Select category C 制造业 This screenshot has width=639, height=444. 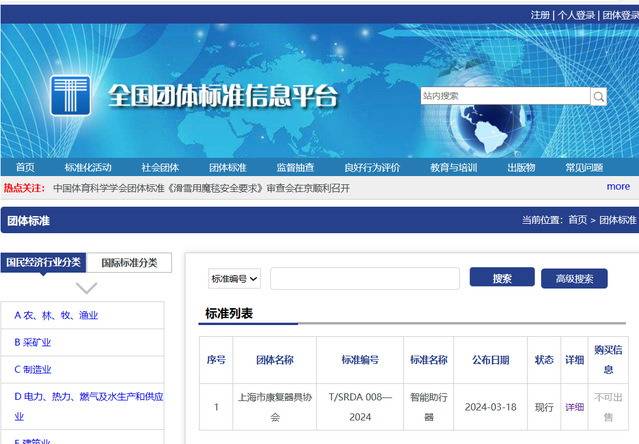coord(32,369)
